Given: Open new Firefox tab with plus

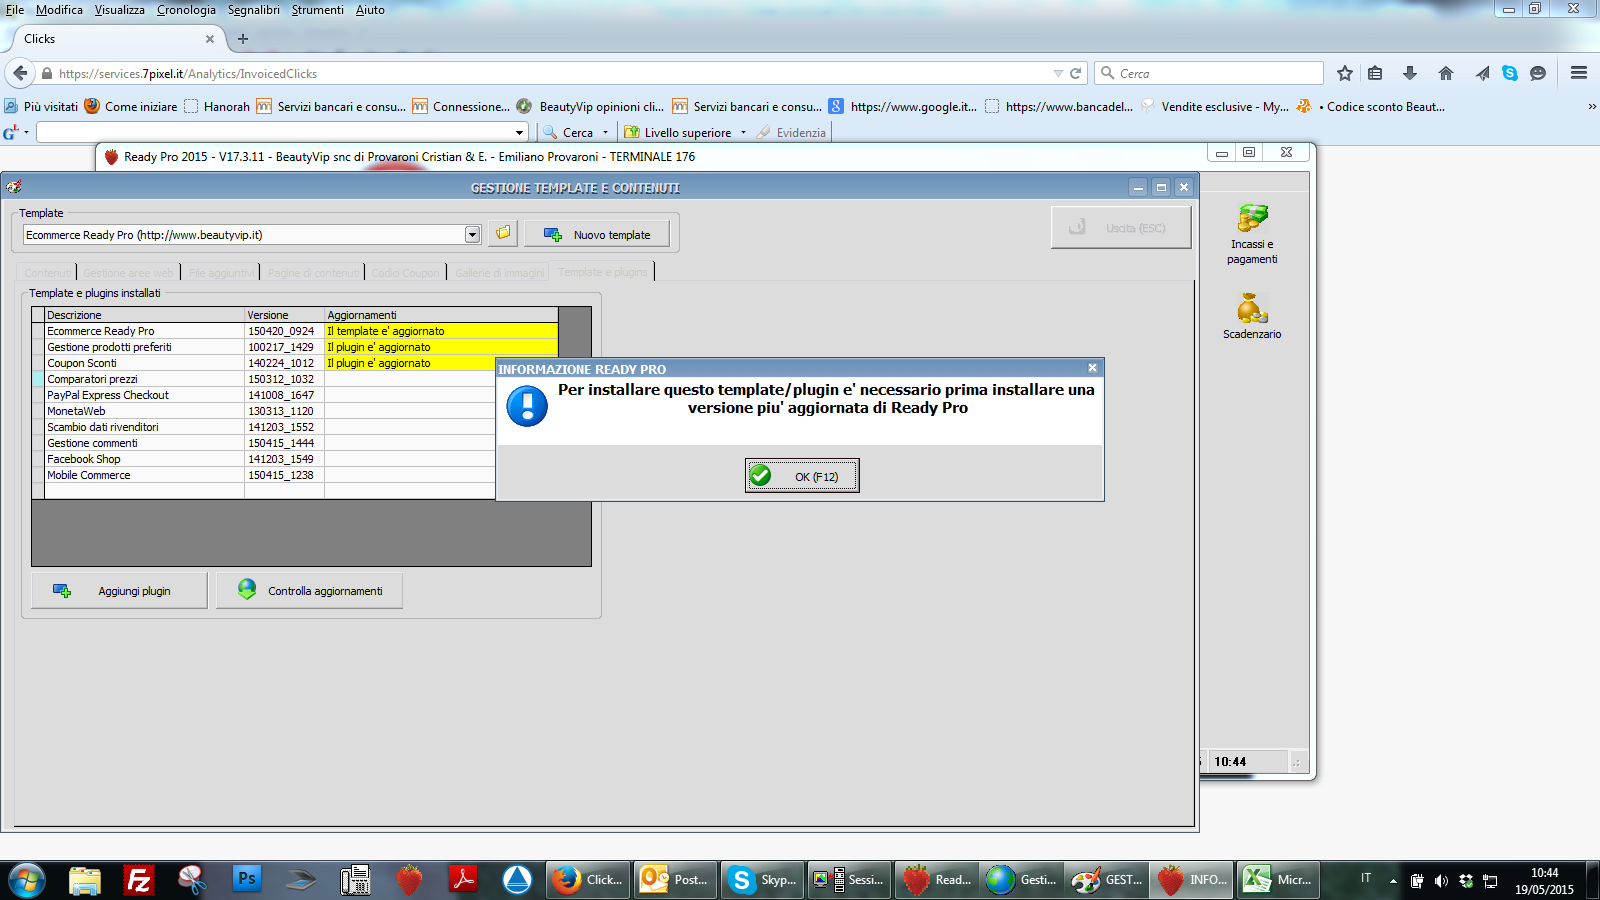Looking at the screenshot, I should pos(243,39).
